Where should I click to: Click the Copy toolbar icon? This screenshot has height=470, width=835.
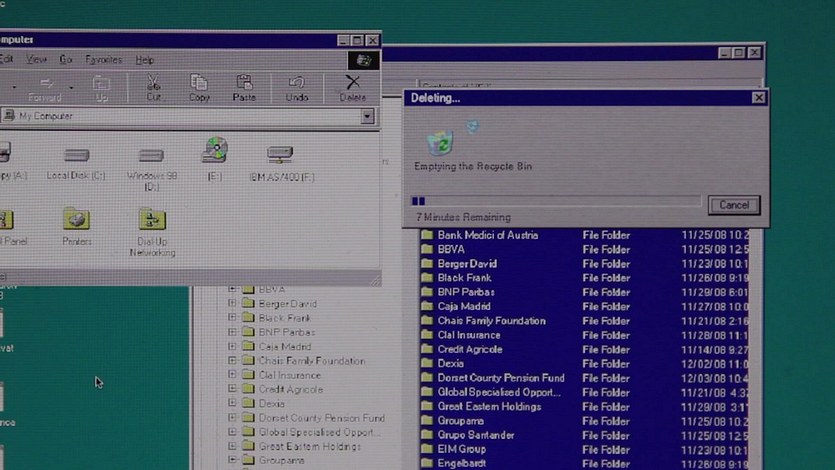tap(199, 87)
